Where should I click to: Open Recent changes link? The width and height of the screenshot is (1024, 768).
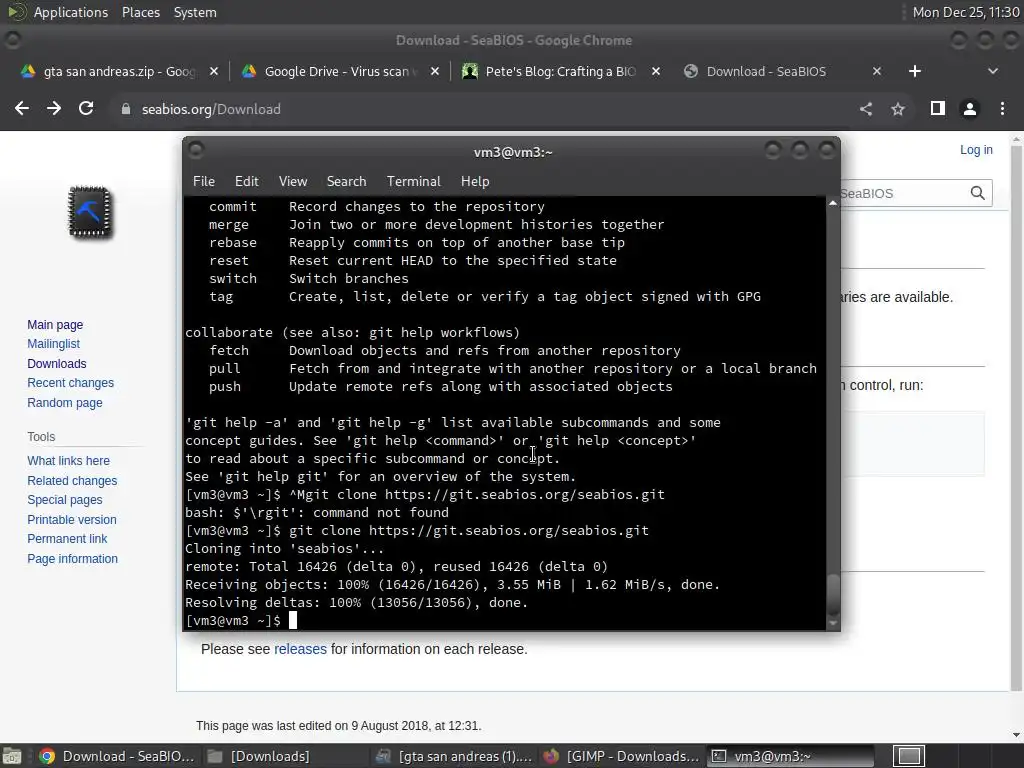pos(71,383)
